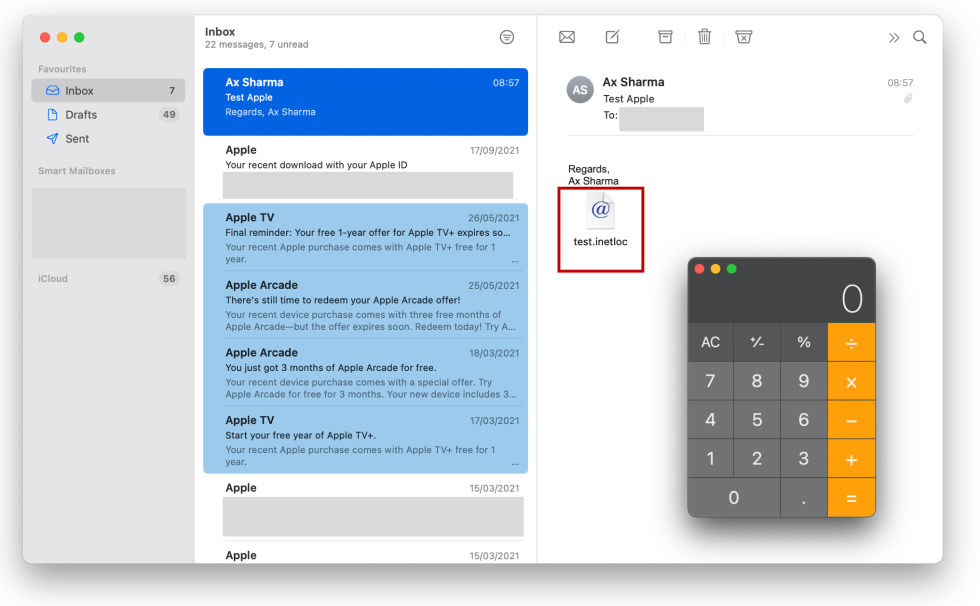Toggle the inbox message filter
Image resolution: width=980 pixels, height=606 pixels.
[507, 36]
